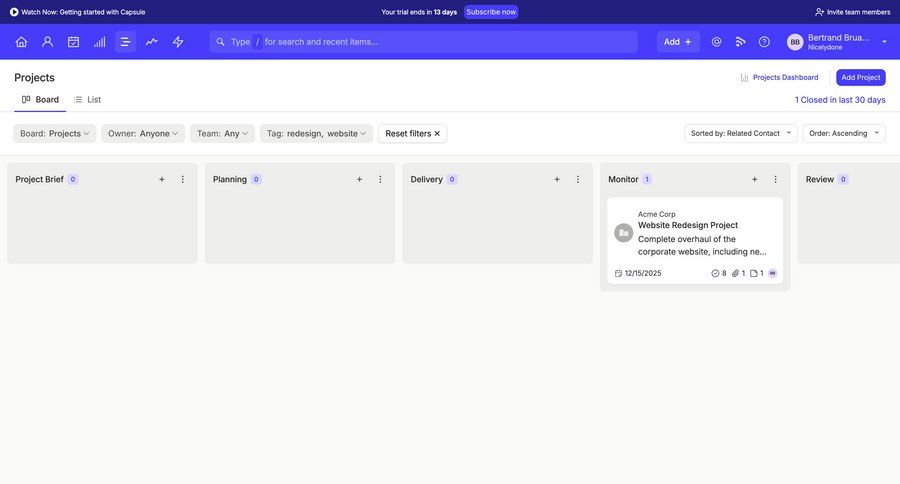Click the plus icon in Planning column
Image resolution: width=900 pixels, height=484 pixels.
(359, 179)
